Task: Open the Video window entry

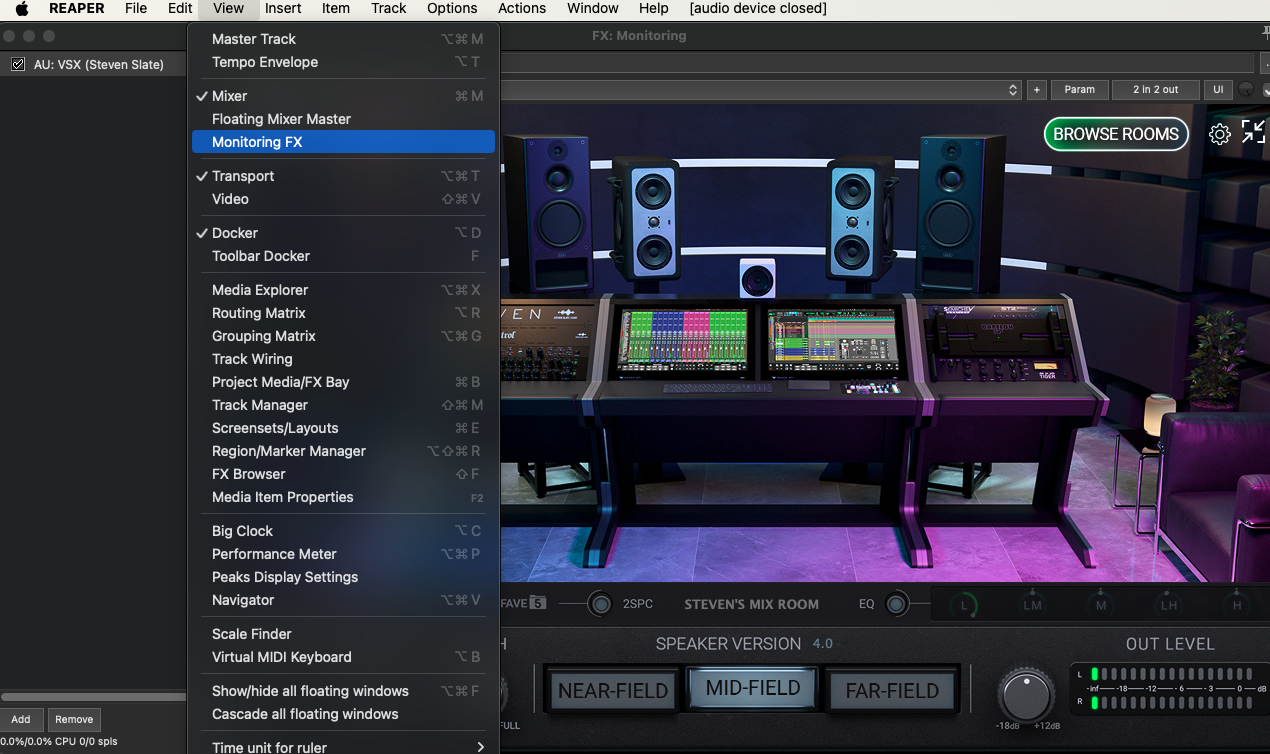Action: tap(343, 199)
